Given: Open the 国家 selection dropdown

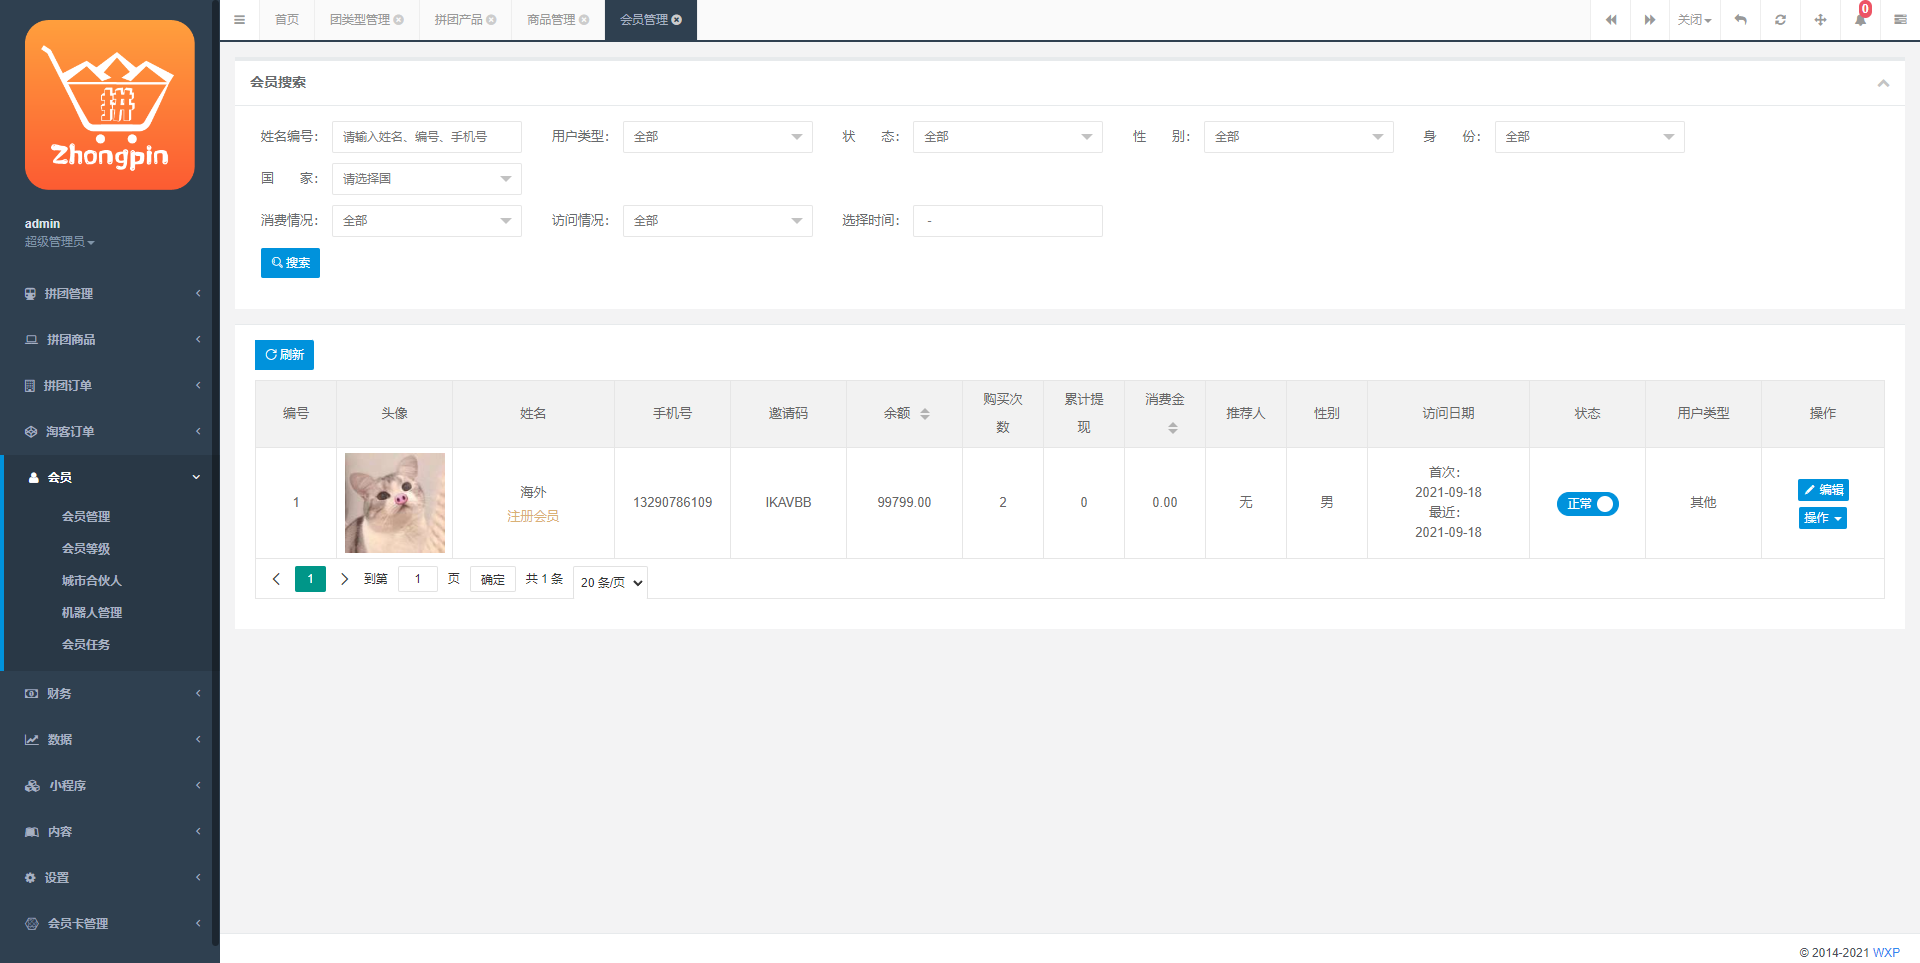Looking at the screenshot, I should coord(426,179).
